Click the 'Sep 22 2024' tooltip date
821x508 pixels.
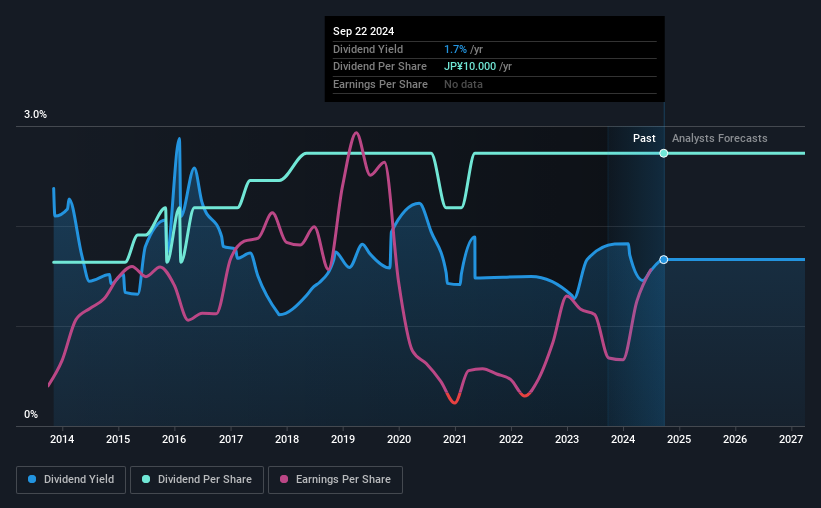coord(363,31)
